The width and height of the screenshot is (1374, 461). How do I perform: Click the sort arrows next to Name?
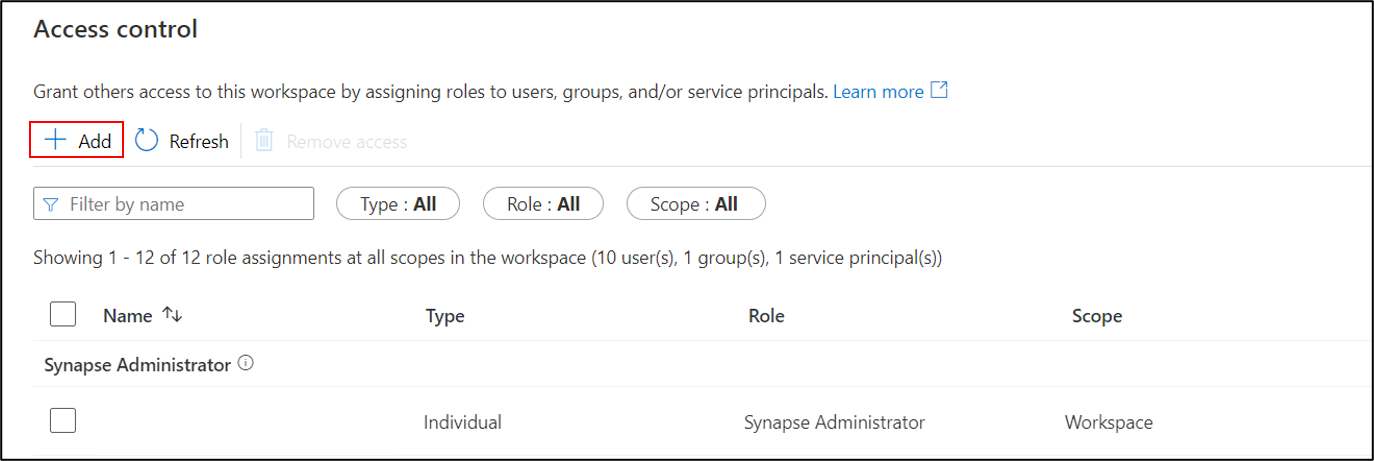click(x=172, y=315)
